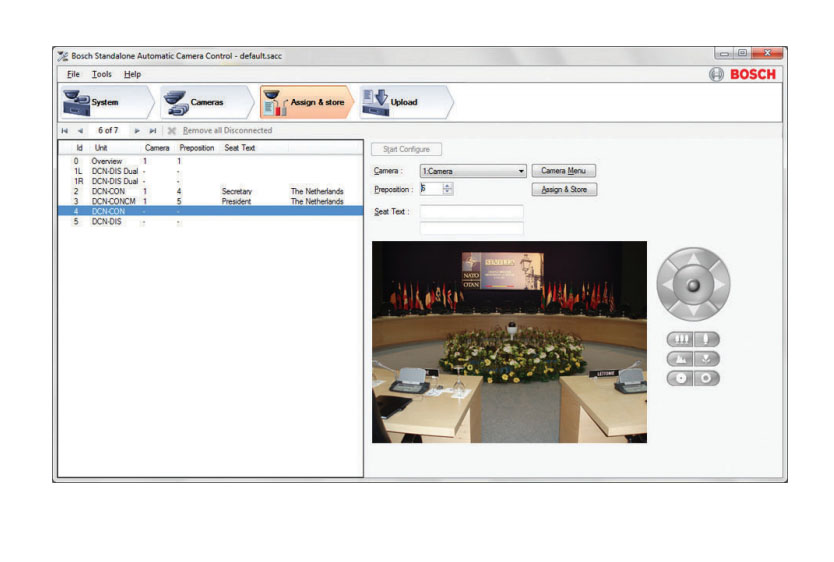Switch to the Cameras step tab
Viewport: 834px width, 562px height.
coord(207,102)
